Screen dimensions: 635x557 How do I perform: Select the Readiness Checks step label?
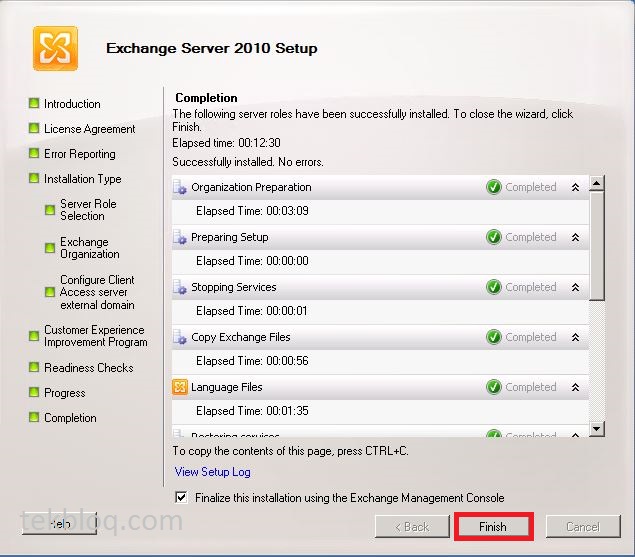point(89,368)
